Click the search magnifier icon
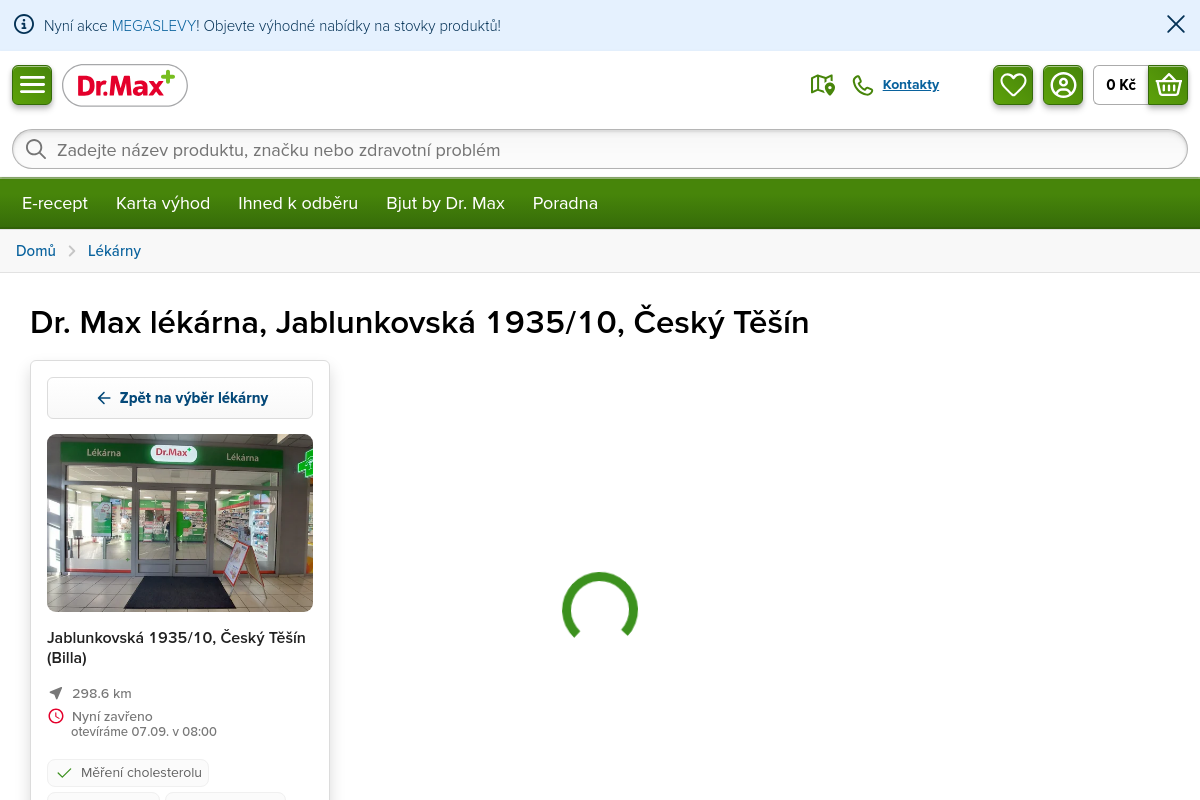Viewport: 1200px width, 800px height. point(36,149)
